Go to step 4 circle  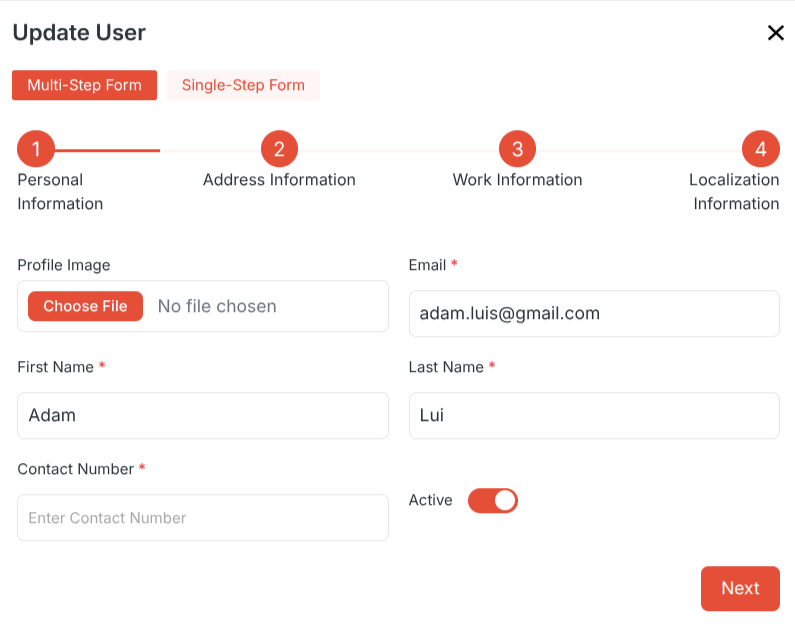[761, 149]
